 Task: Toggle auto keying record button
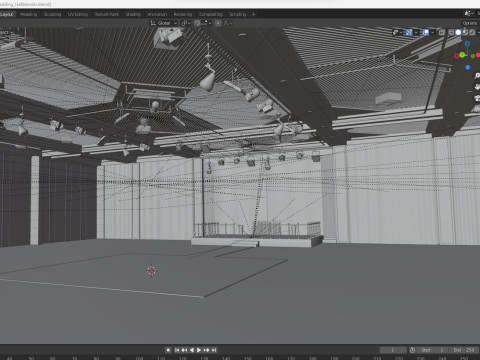(168, 350)
